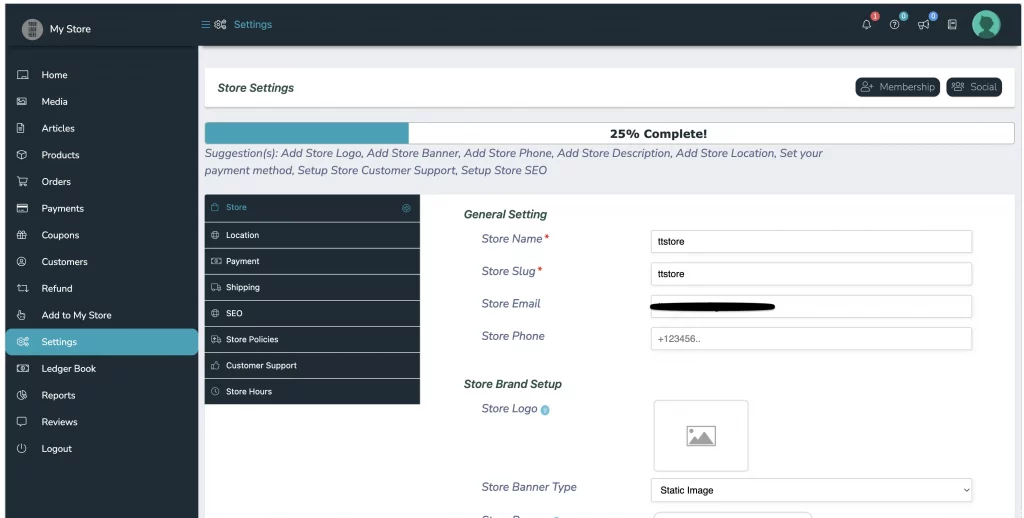Open Ledger Book from the sidebar
This screenshot has width=1024, height=518.
tap(68, 368)
